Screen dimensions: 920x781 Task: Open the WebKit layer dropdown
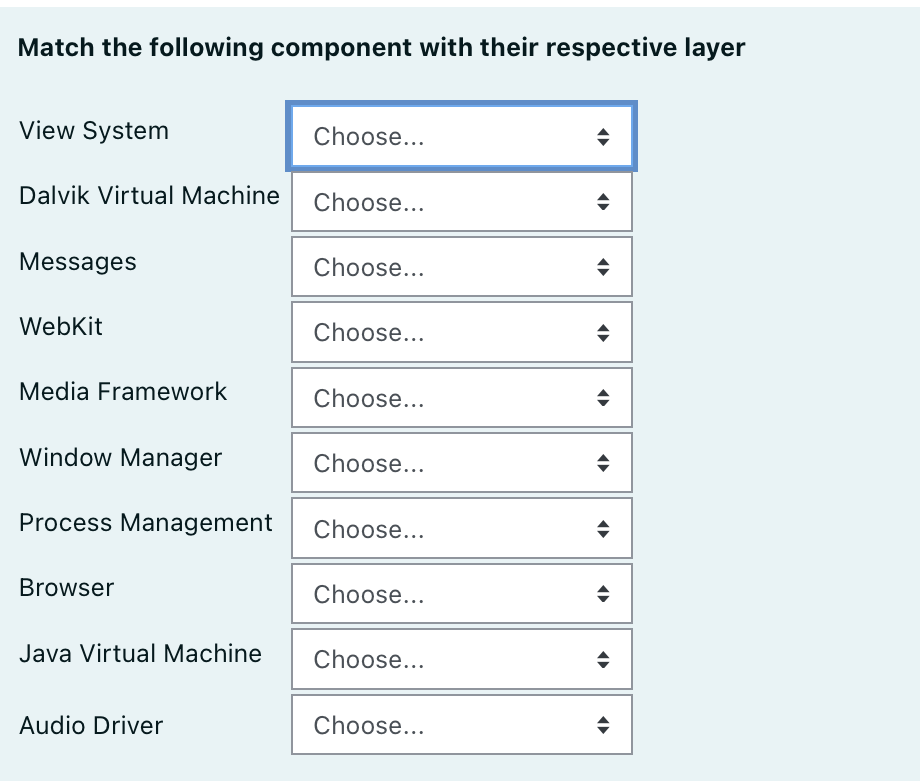[460, 332]
